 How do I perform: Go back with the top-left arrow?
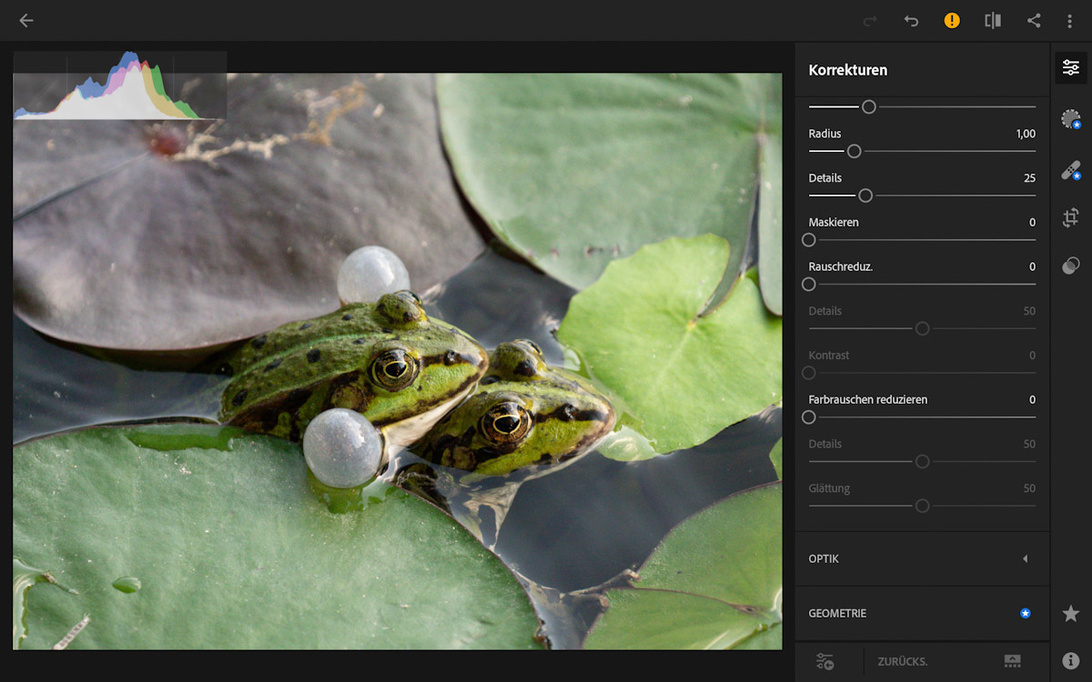coord(26,21)
